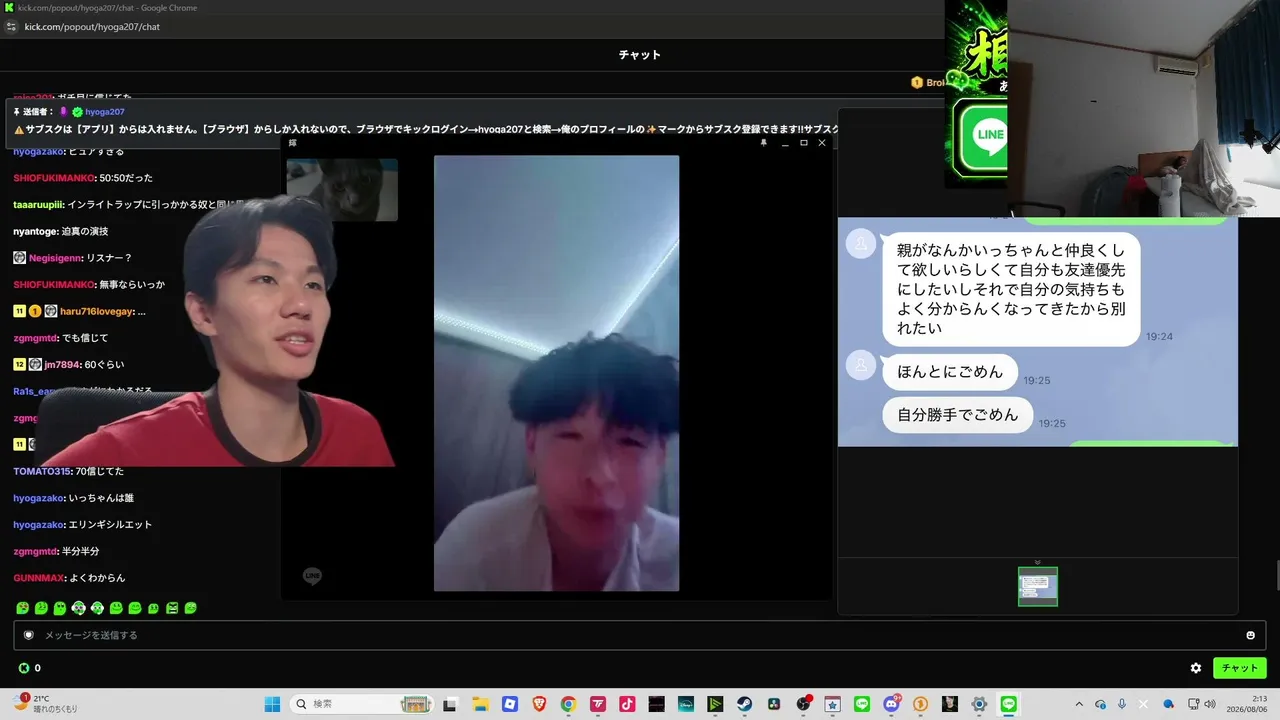Open Google Chrome from taskbar
The image size is (1280, 720).
click(568, 704)
